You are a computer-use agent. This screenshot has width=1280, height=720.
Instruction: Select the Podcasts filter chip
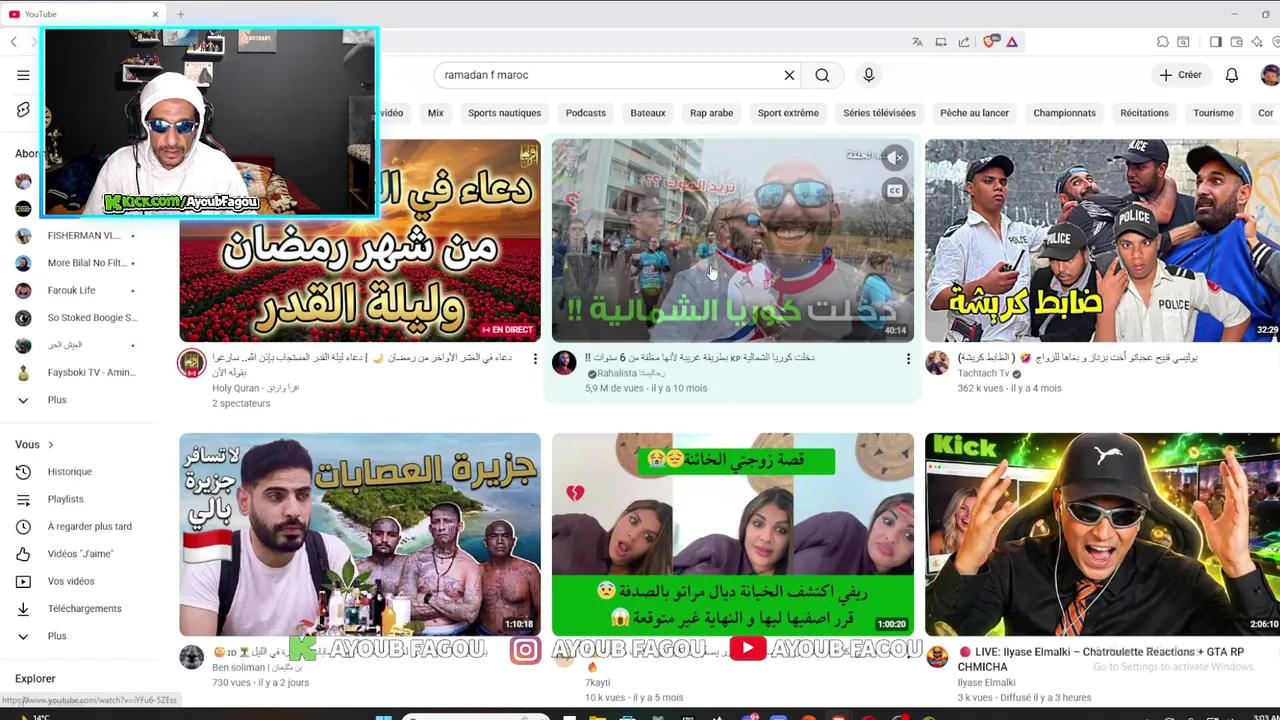(x=586, y=113)
